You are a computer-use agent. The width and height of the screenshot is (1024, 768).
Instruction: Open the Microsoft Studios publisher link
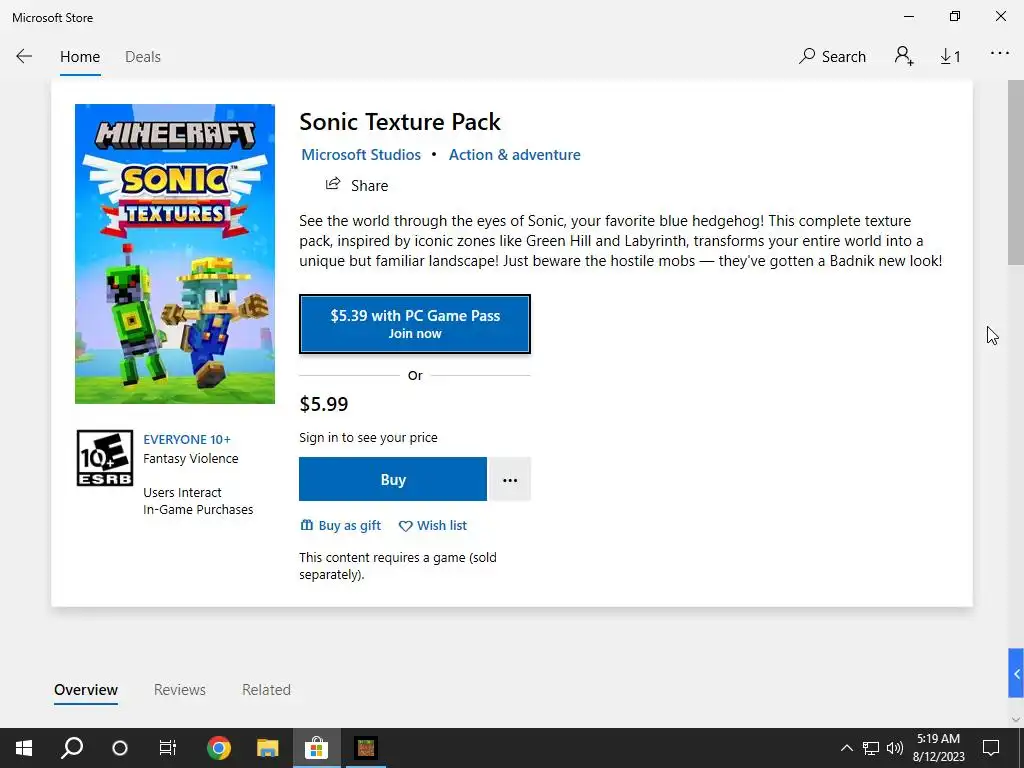pos(361,155)
